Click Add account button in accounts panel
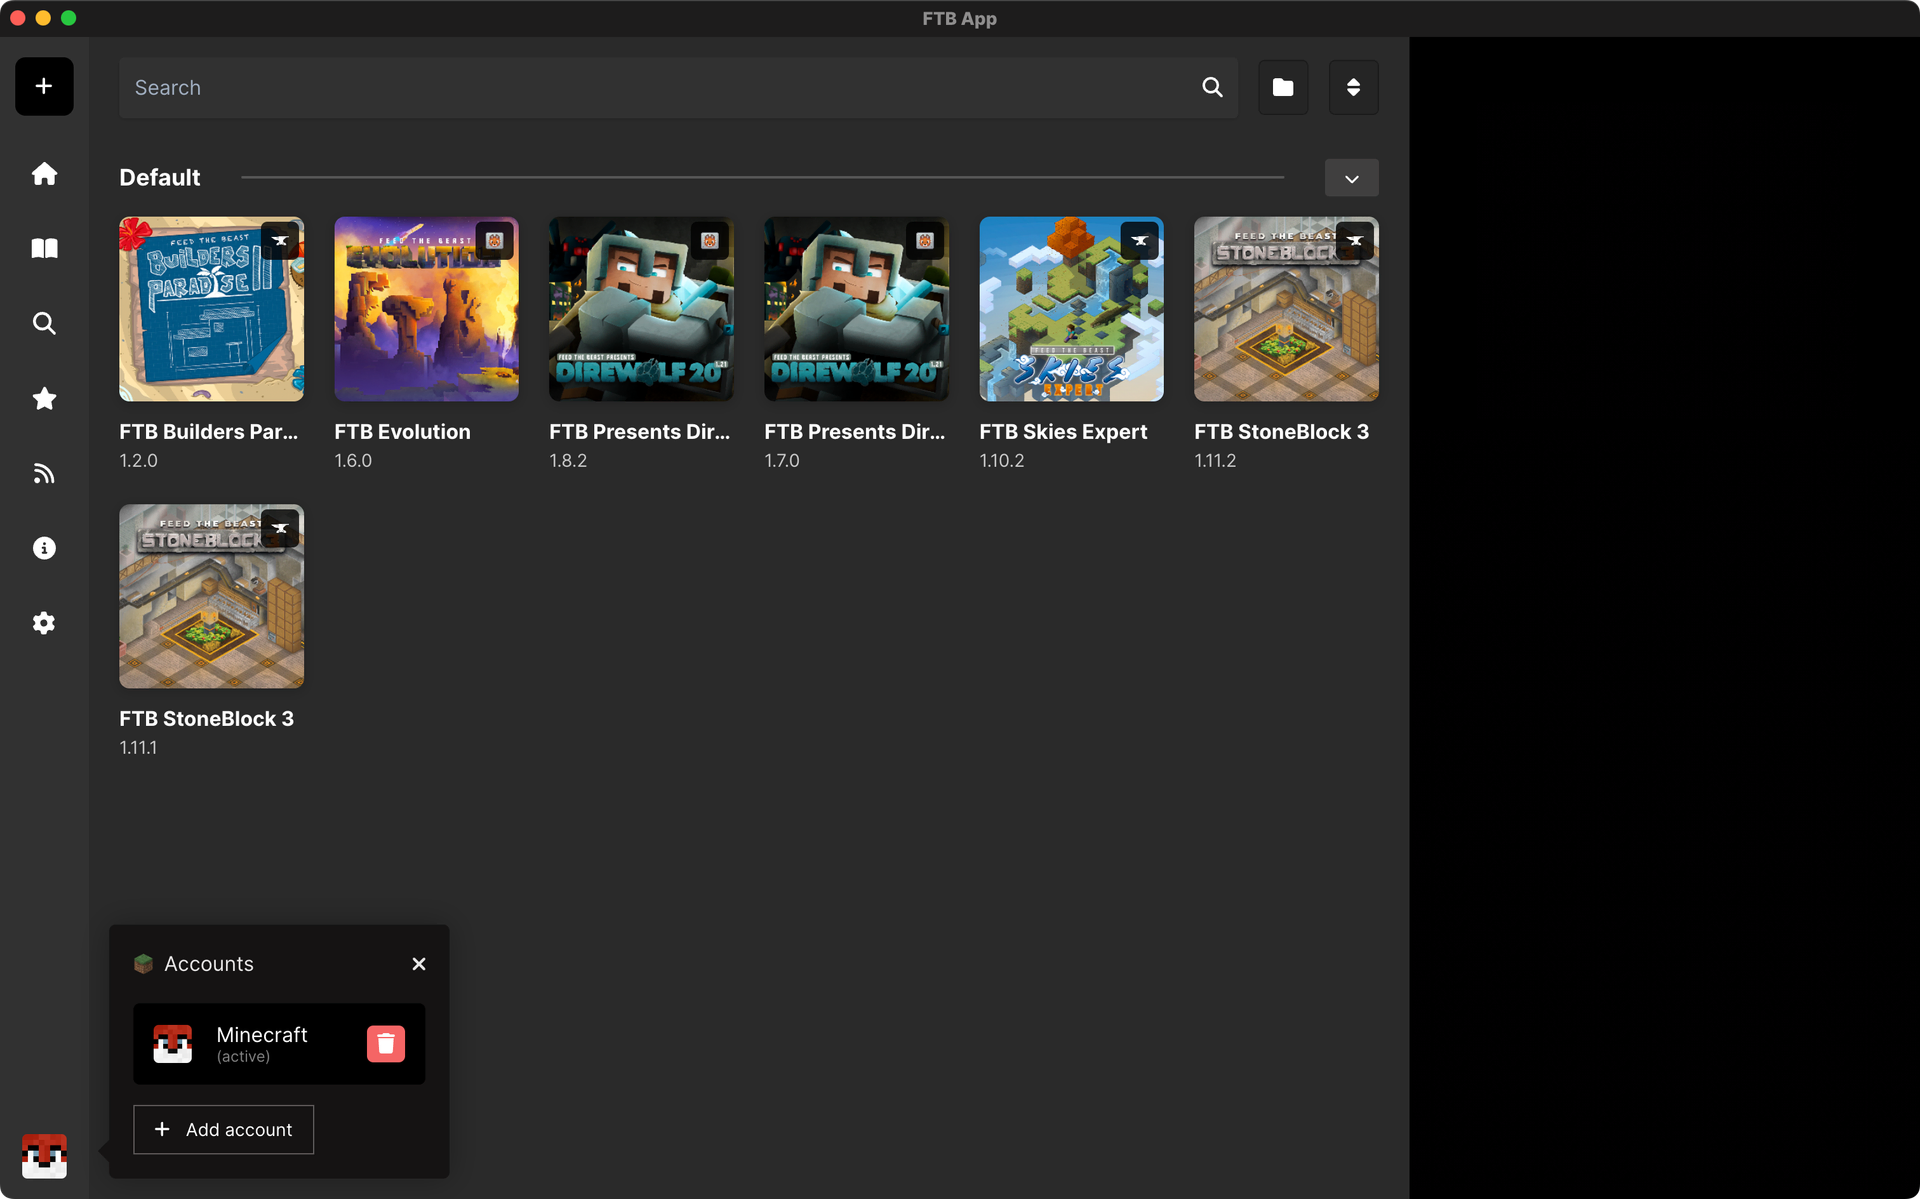 [x=224, y=1129]
